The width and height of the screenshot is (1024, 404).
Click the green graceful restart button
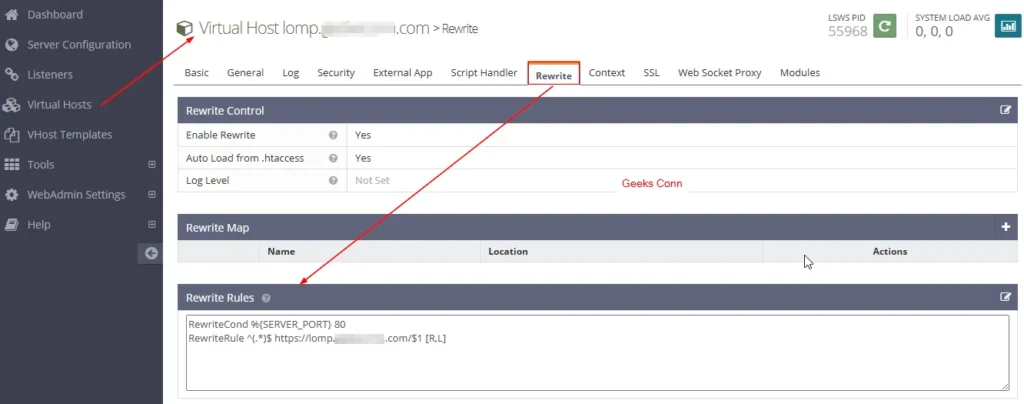[x=885, y=26]
